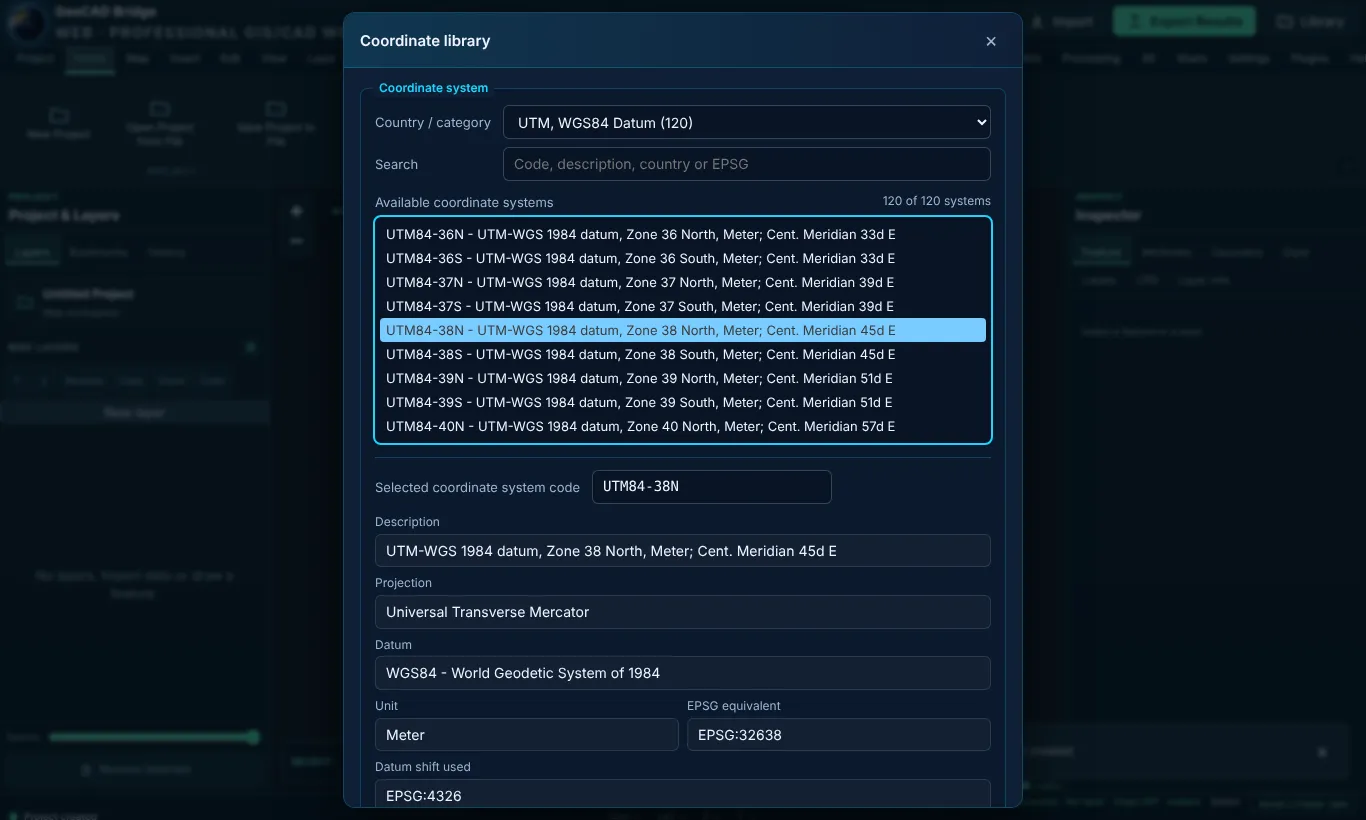Select highlighted UTM84-38N Zone 38 North row
This screenshot has height=820, width=1366.
click(x=683, y=330)
